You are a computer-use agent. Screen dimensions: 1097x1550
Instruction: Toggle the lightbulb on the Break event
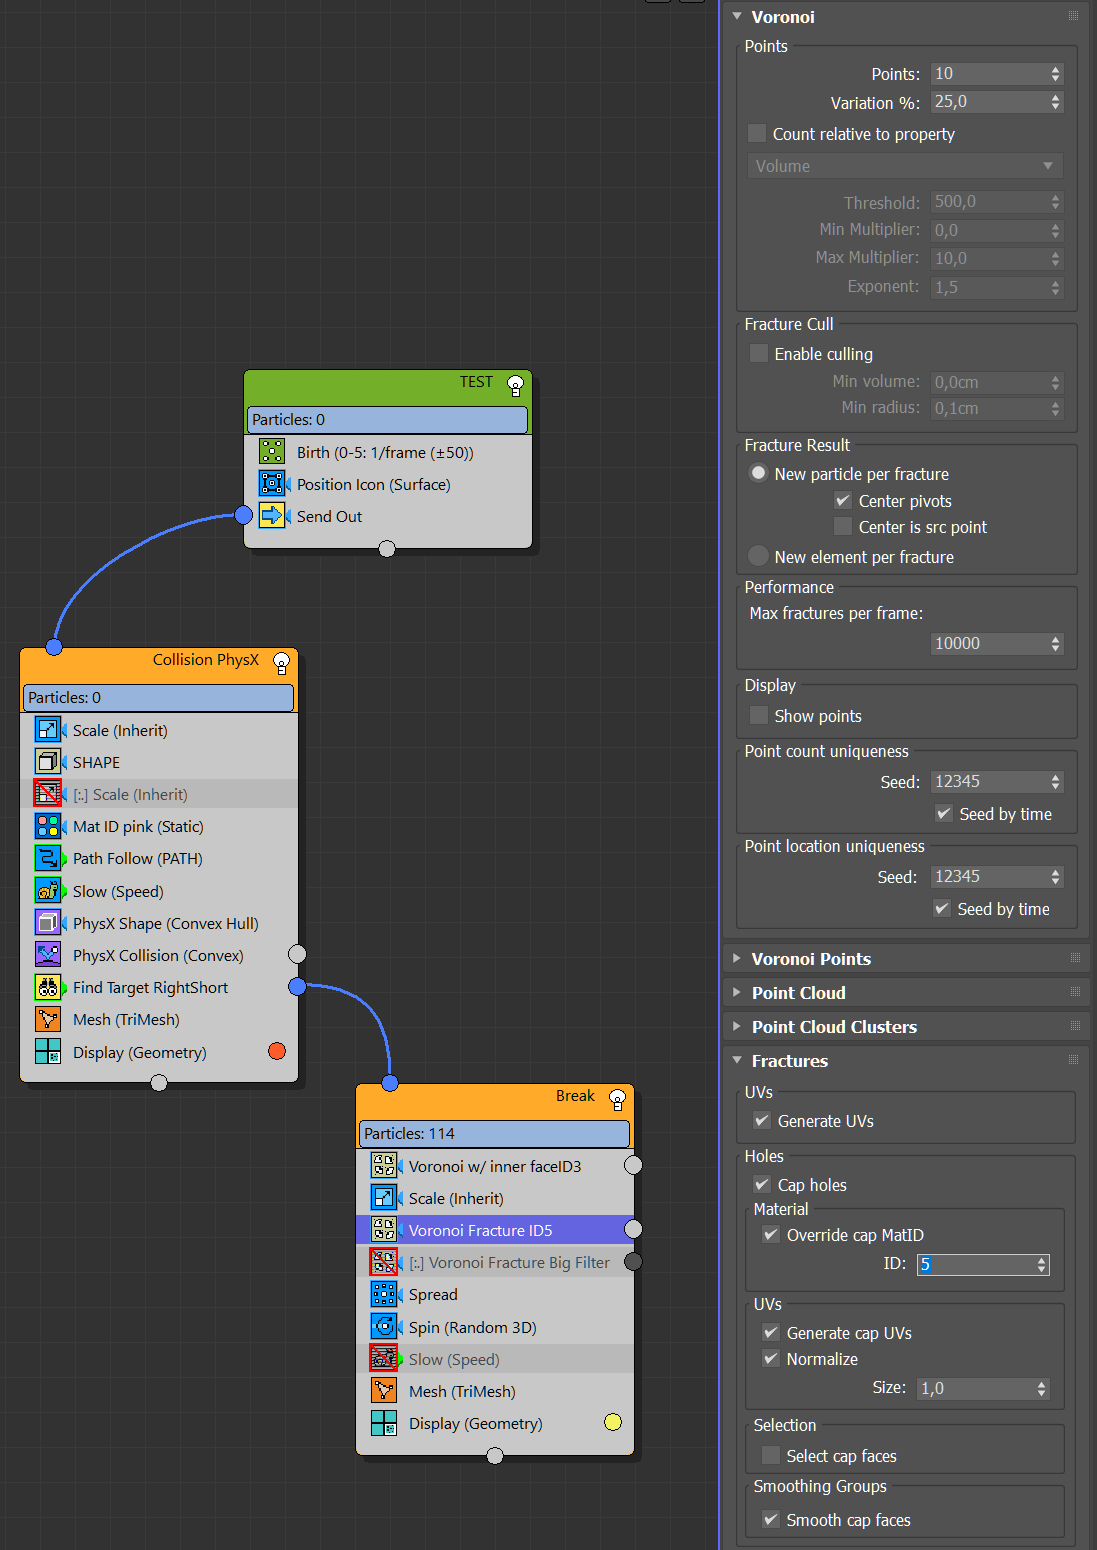[617, 1099]
